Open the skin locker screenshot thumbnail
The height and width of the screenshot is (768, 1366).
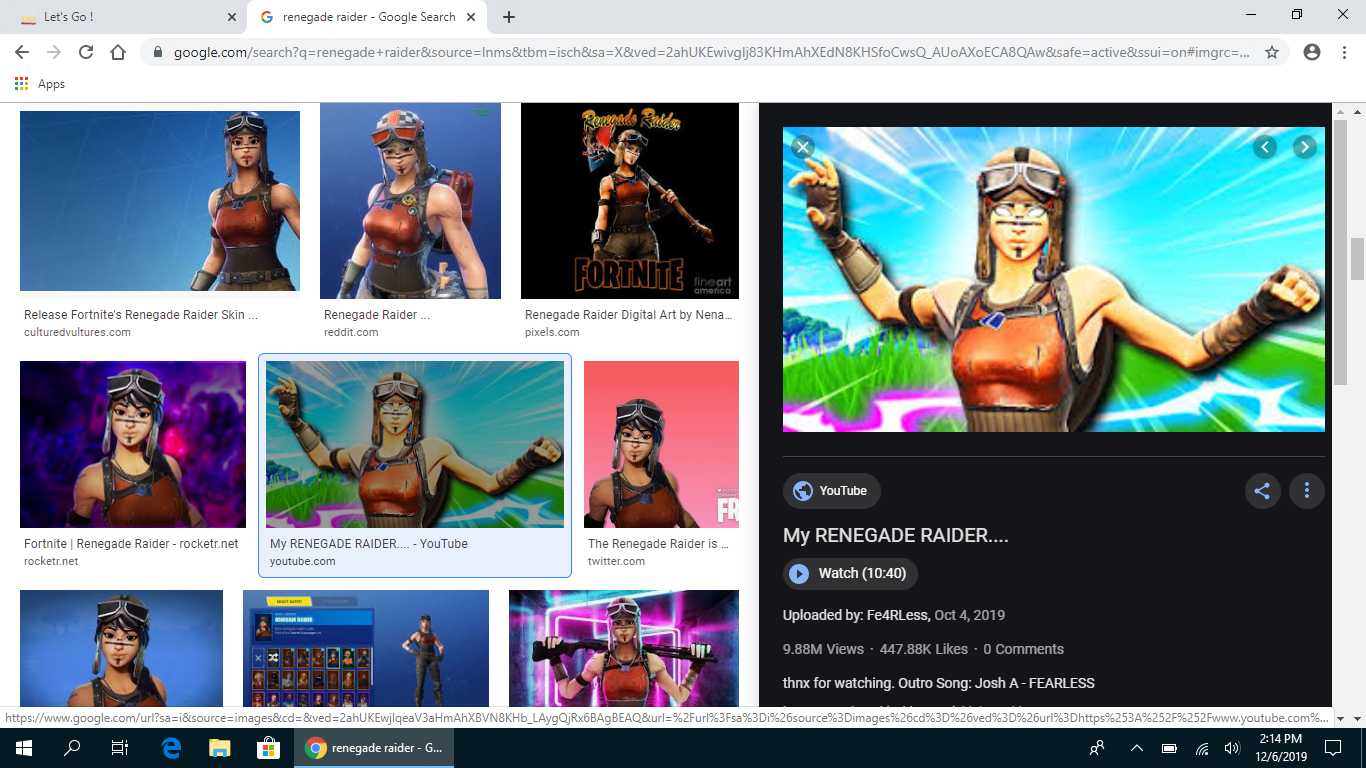click(x=366, y=648)
